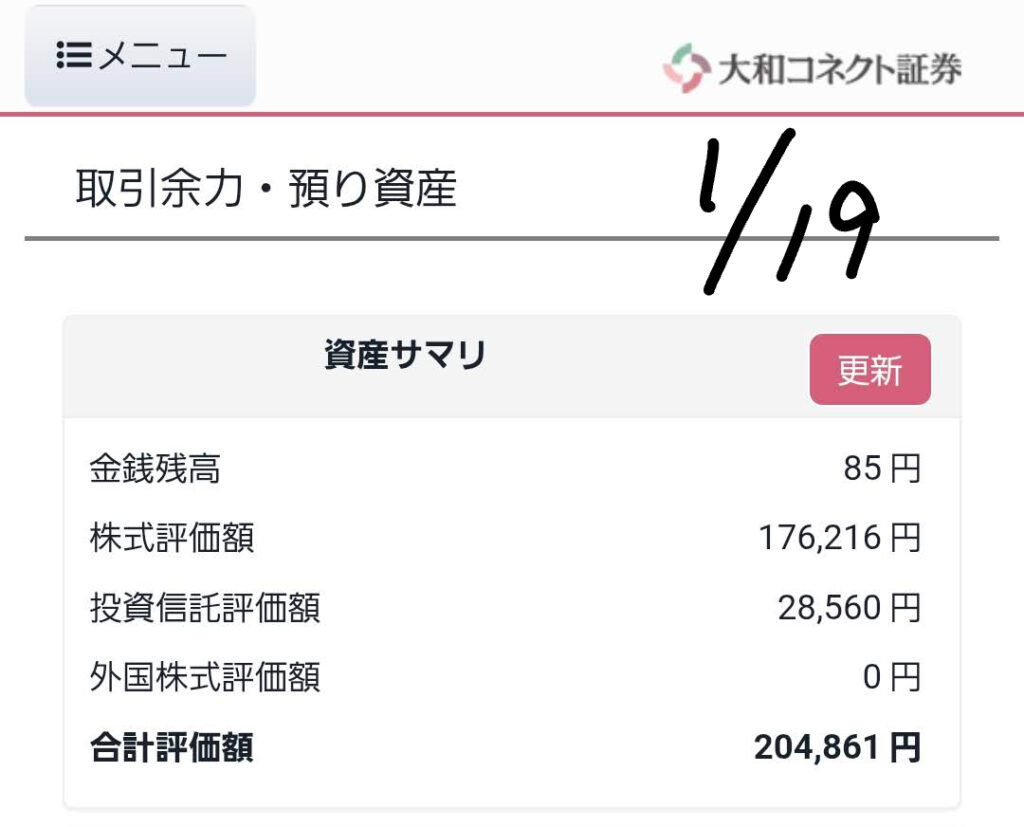Select the 金銭残高 row label
1024x827 pixels.
pyautogui.click(x=155, y=468)
